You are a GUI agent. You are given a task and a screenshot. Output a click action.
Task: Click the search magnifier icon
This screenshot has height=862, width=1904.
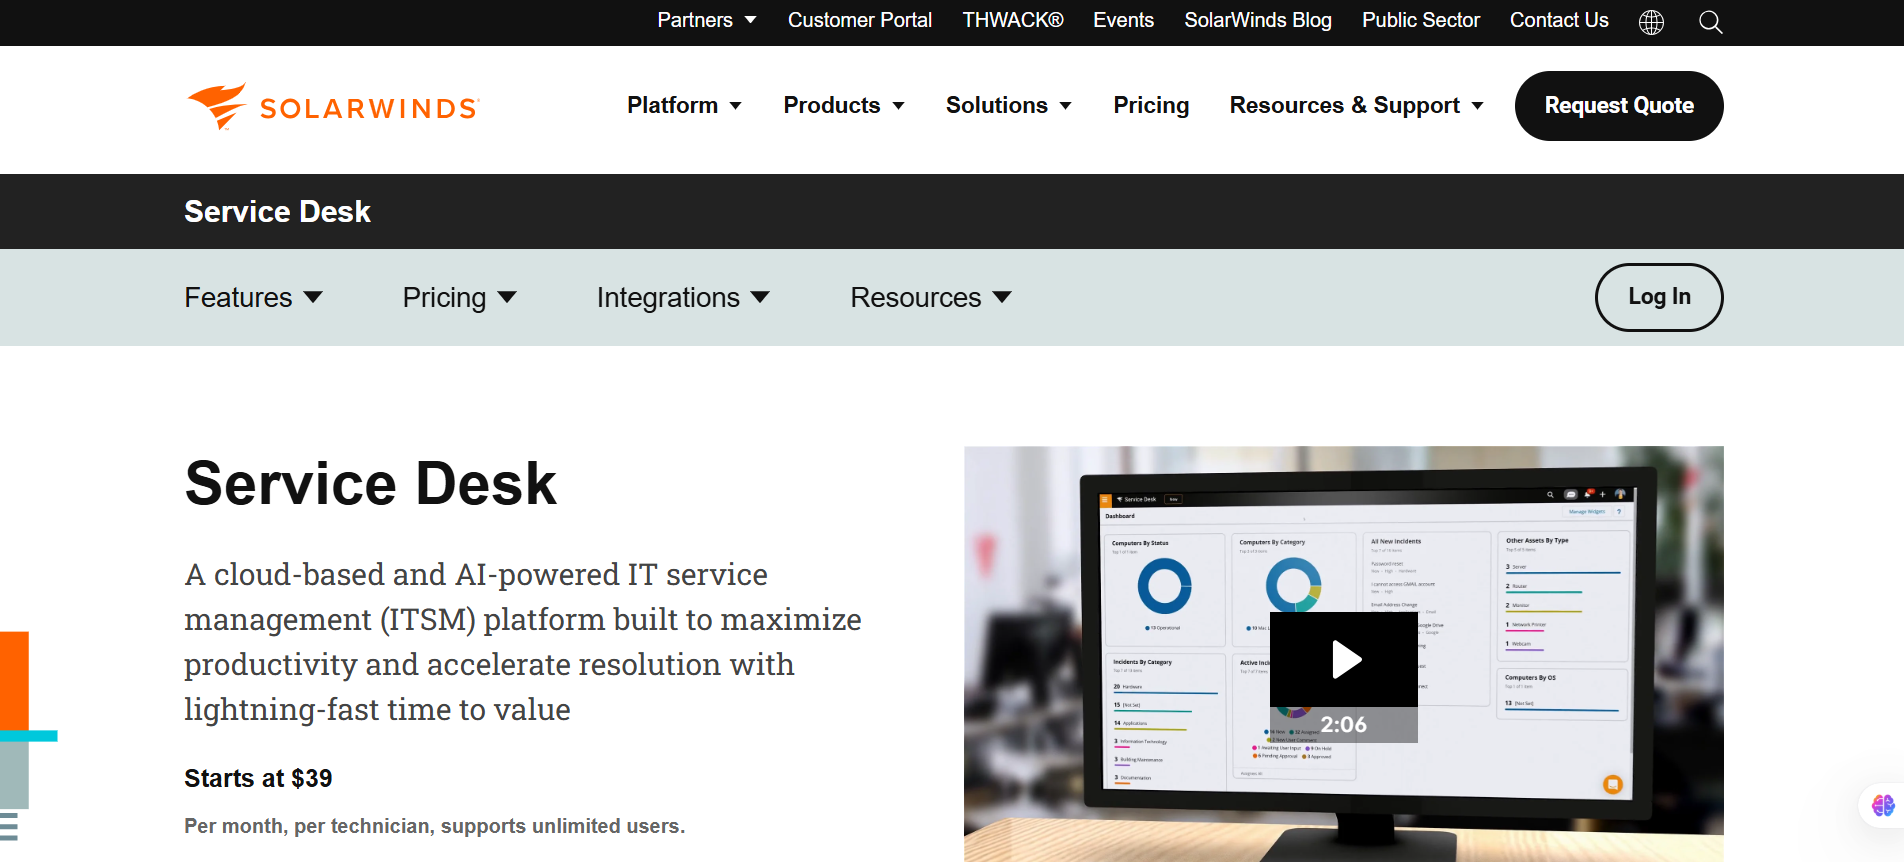coord(1710,22)
